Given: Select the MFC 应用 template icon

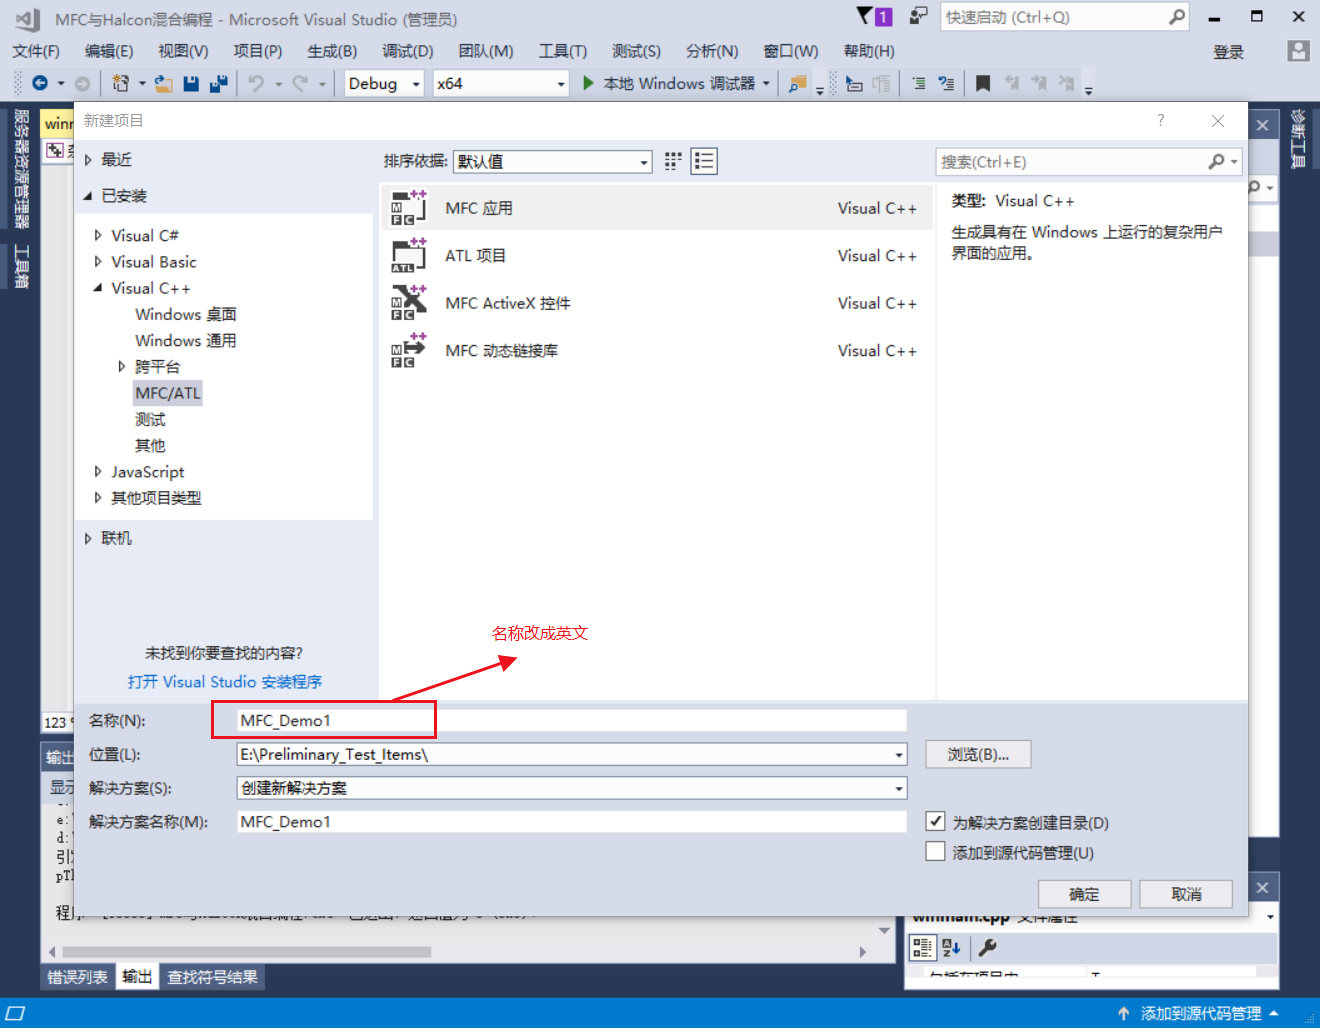Looking at the screenshot, I should pos(408,208).
